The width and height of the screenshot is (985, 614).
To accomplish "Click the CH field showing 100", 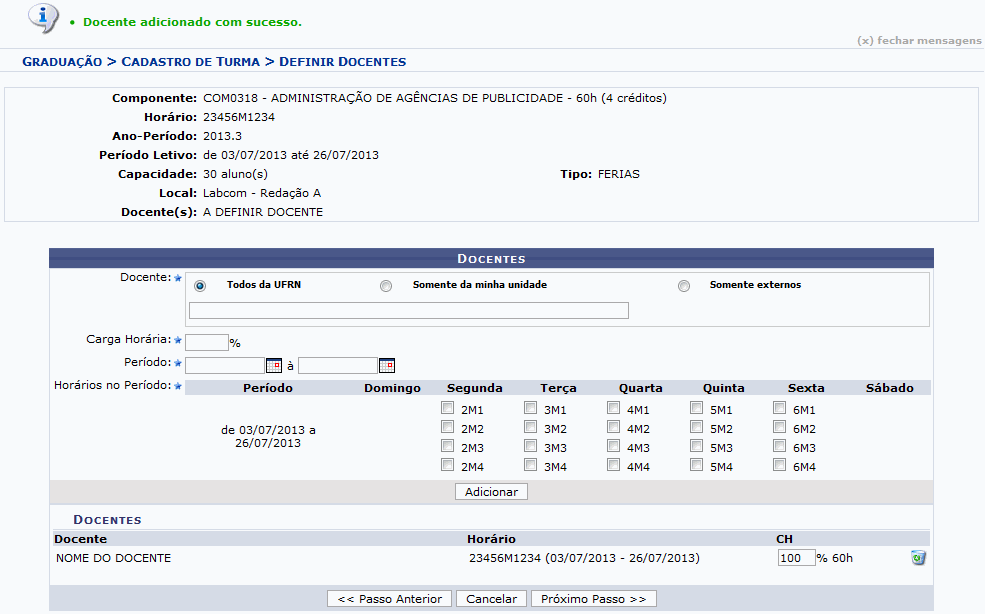I will (796, 558).
